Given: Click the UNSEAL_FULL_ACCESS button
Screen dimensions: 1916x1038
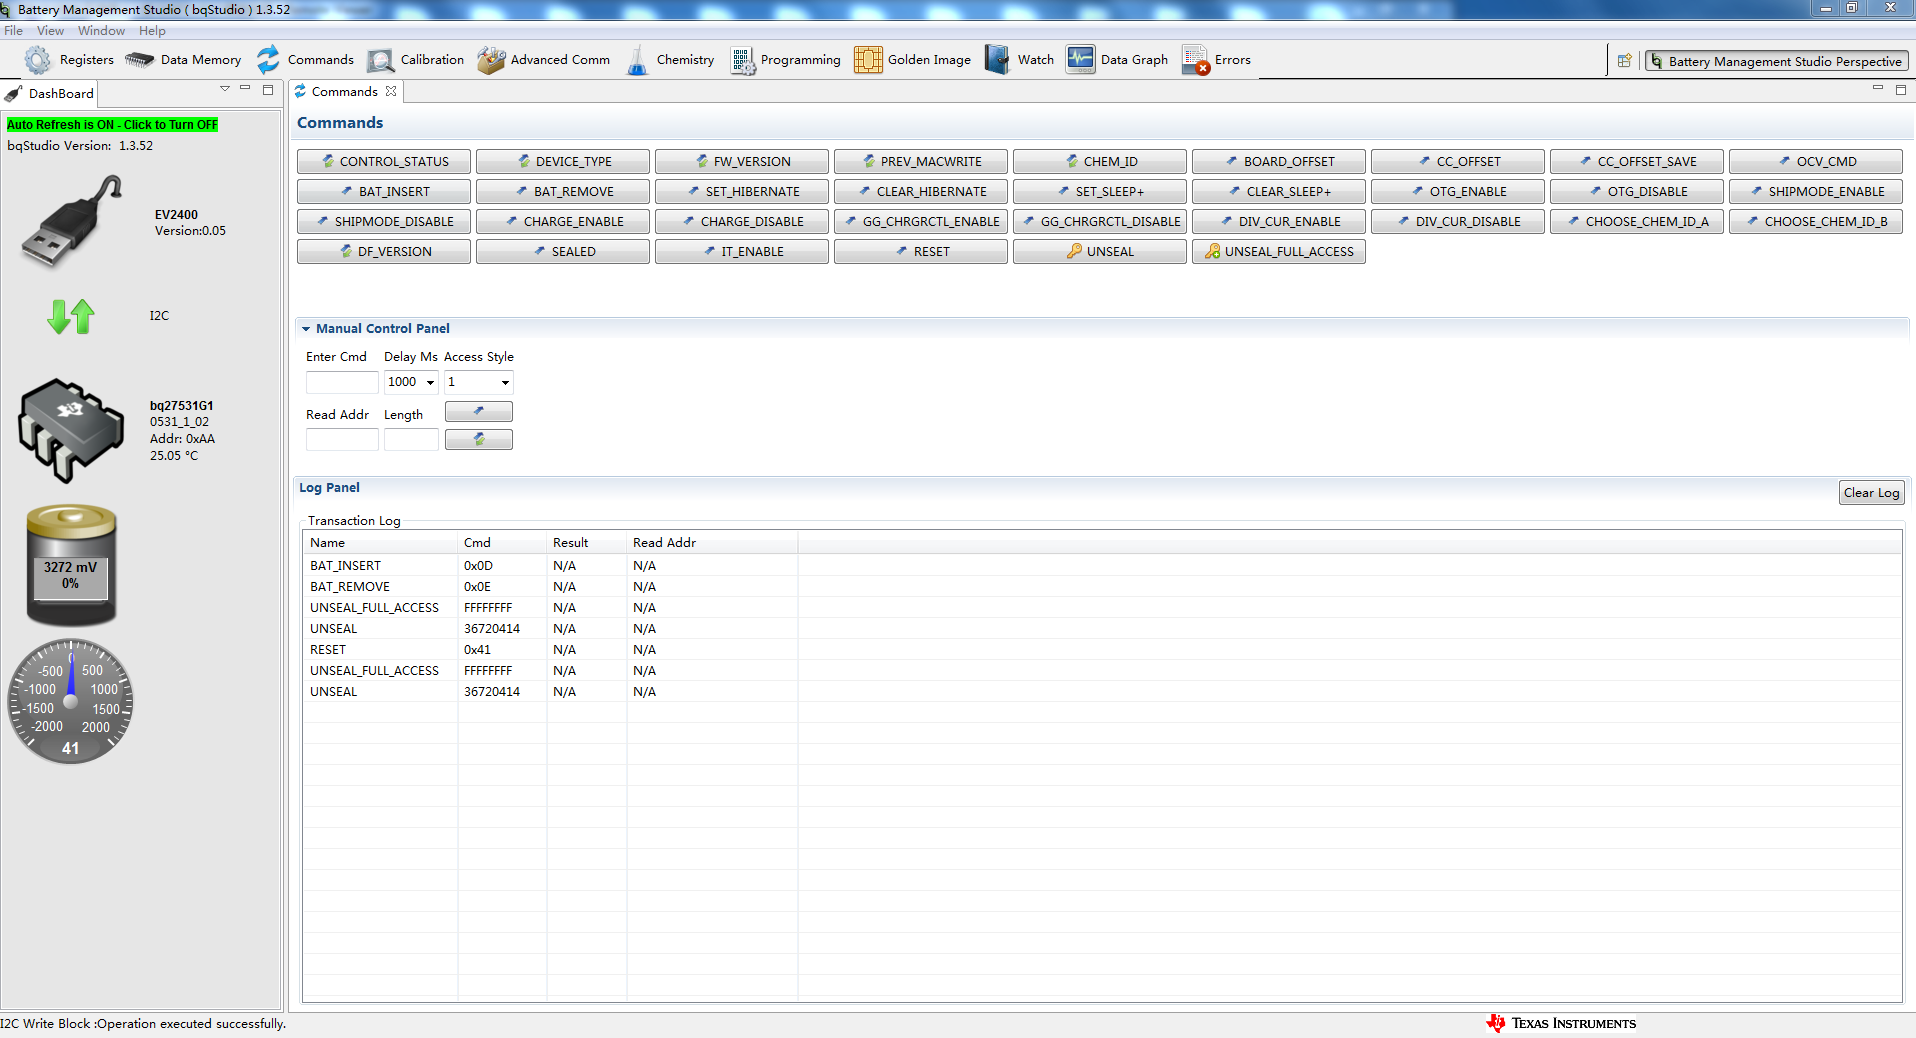Looking at the screenshot, I should point(1279,252).
